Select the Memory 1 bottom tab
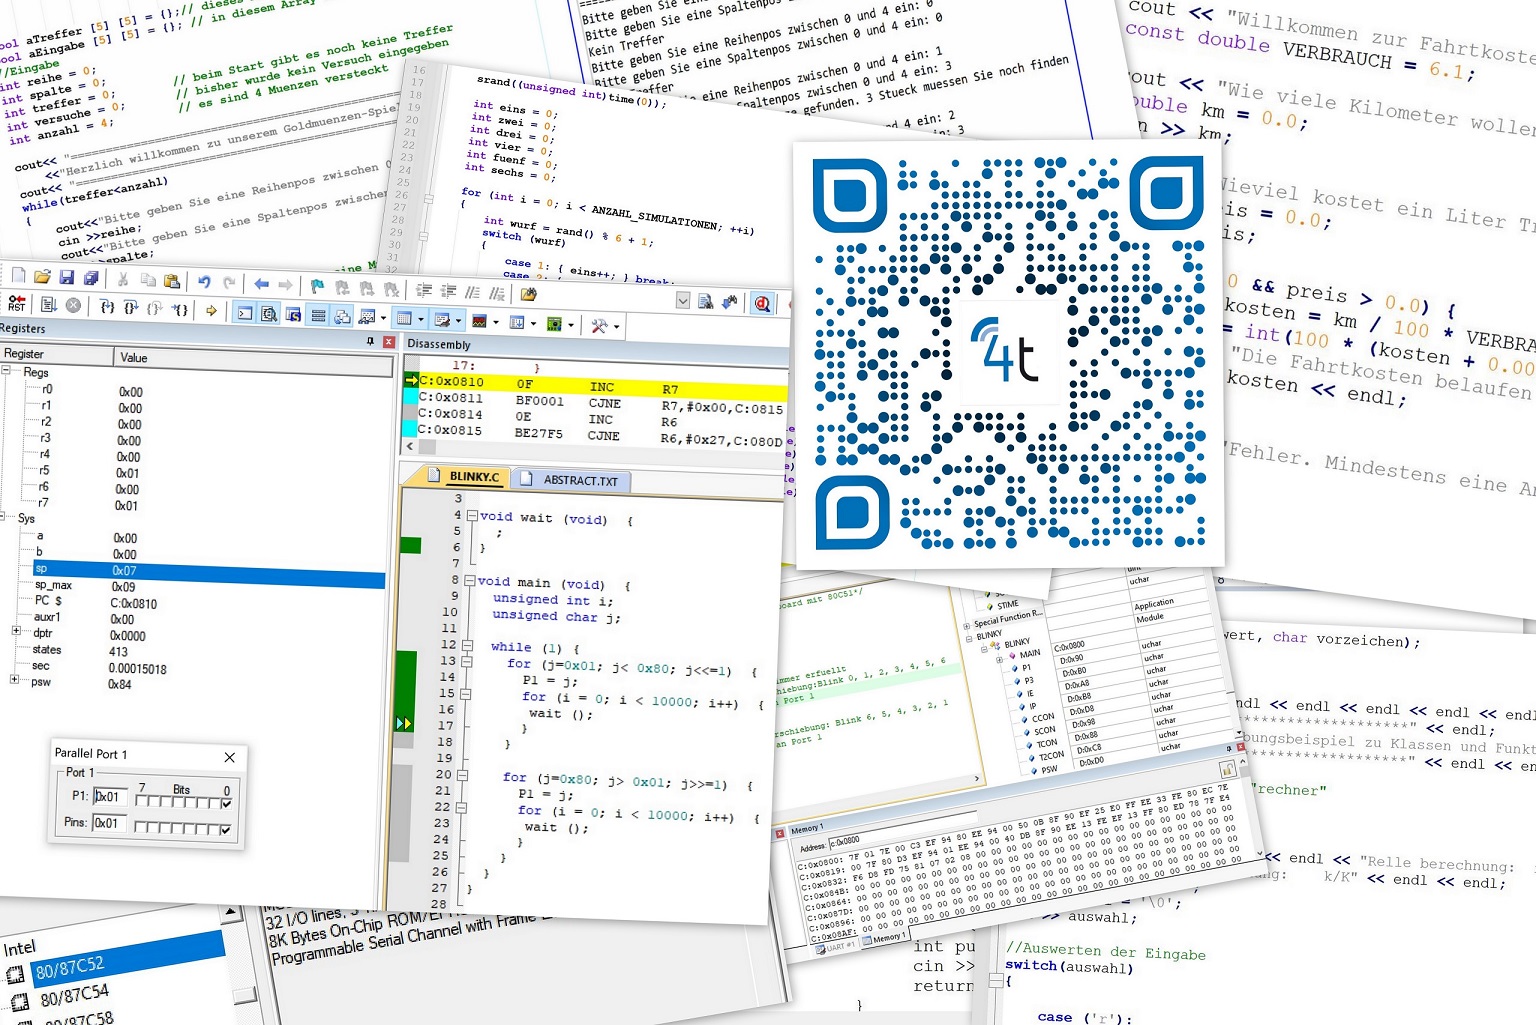The height and width of the screenshot is (1025, 1536). [885, 938]
